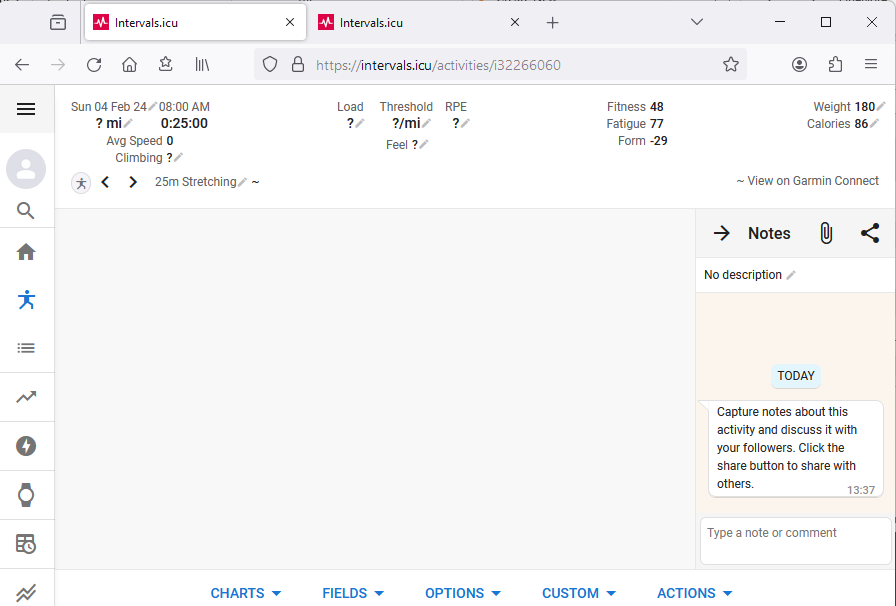Expand the CHARTS dropdown
The width and height of the screenshot is (896, 606).
246,593
